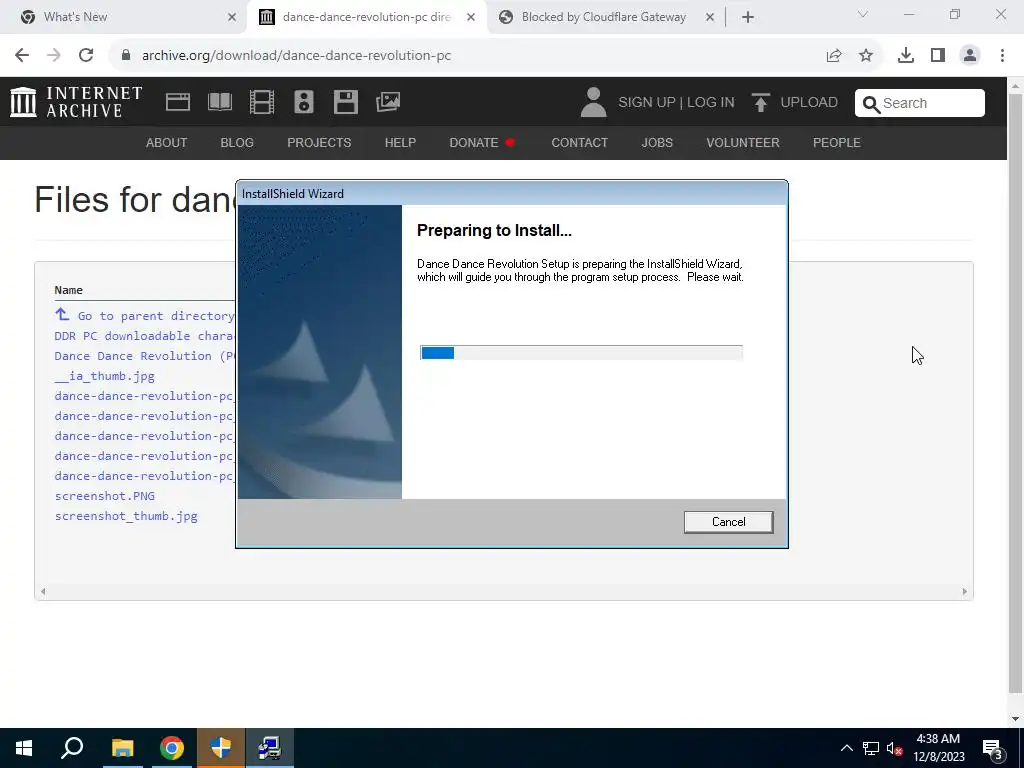Share this page icon
The width and height of the screenshot is (1024, 768).
click(834, 56)
